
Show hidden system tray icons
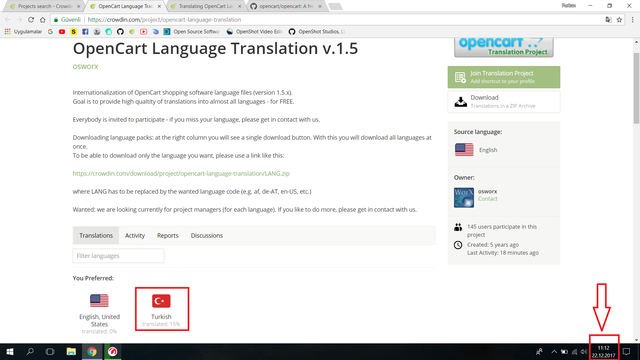click(554, 352)
